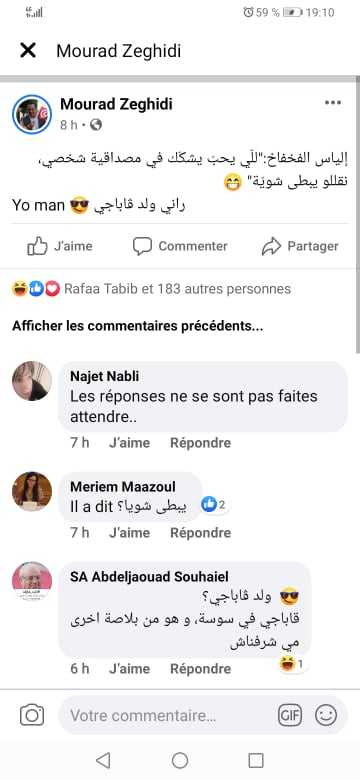Open Mourad Zeghidi's profile picture

click(32, 114)
